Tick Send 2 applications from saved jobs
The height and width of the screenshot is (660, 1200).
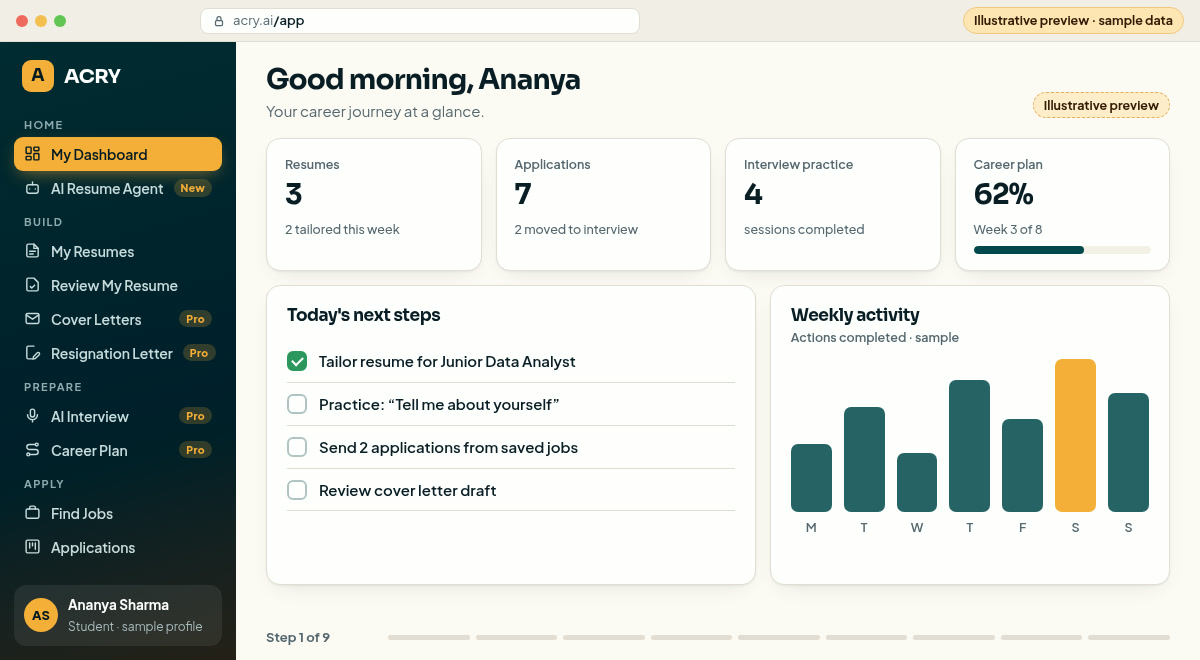coord(297,447)
